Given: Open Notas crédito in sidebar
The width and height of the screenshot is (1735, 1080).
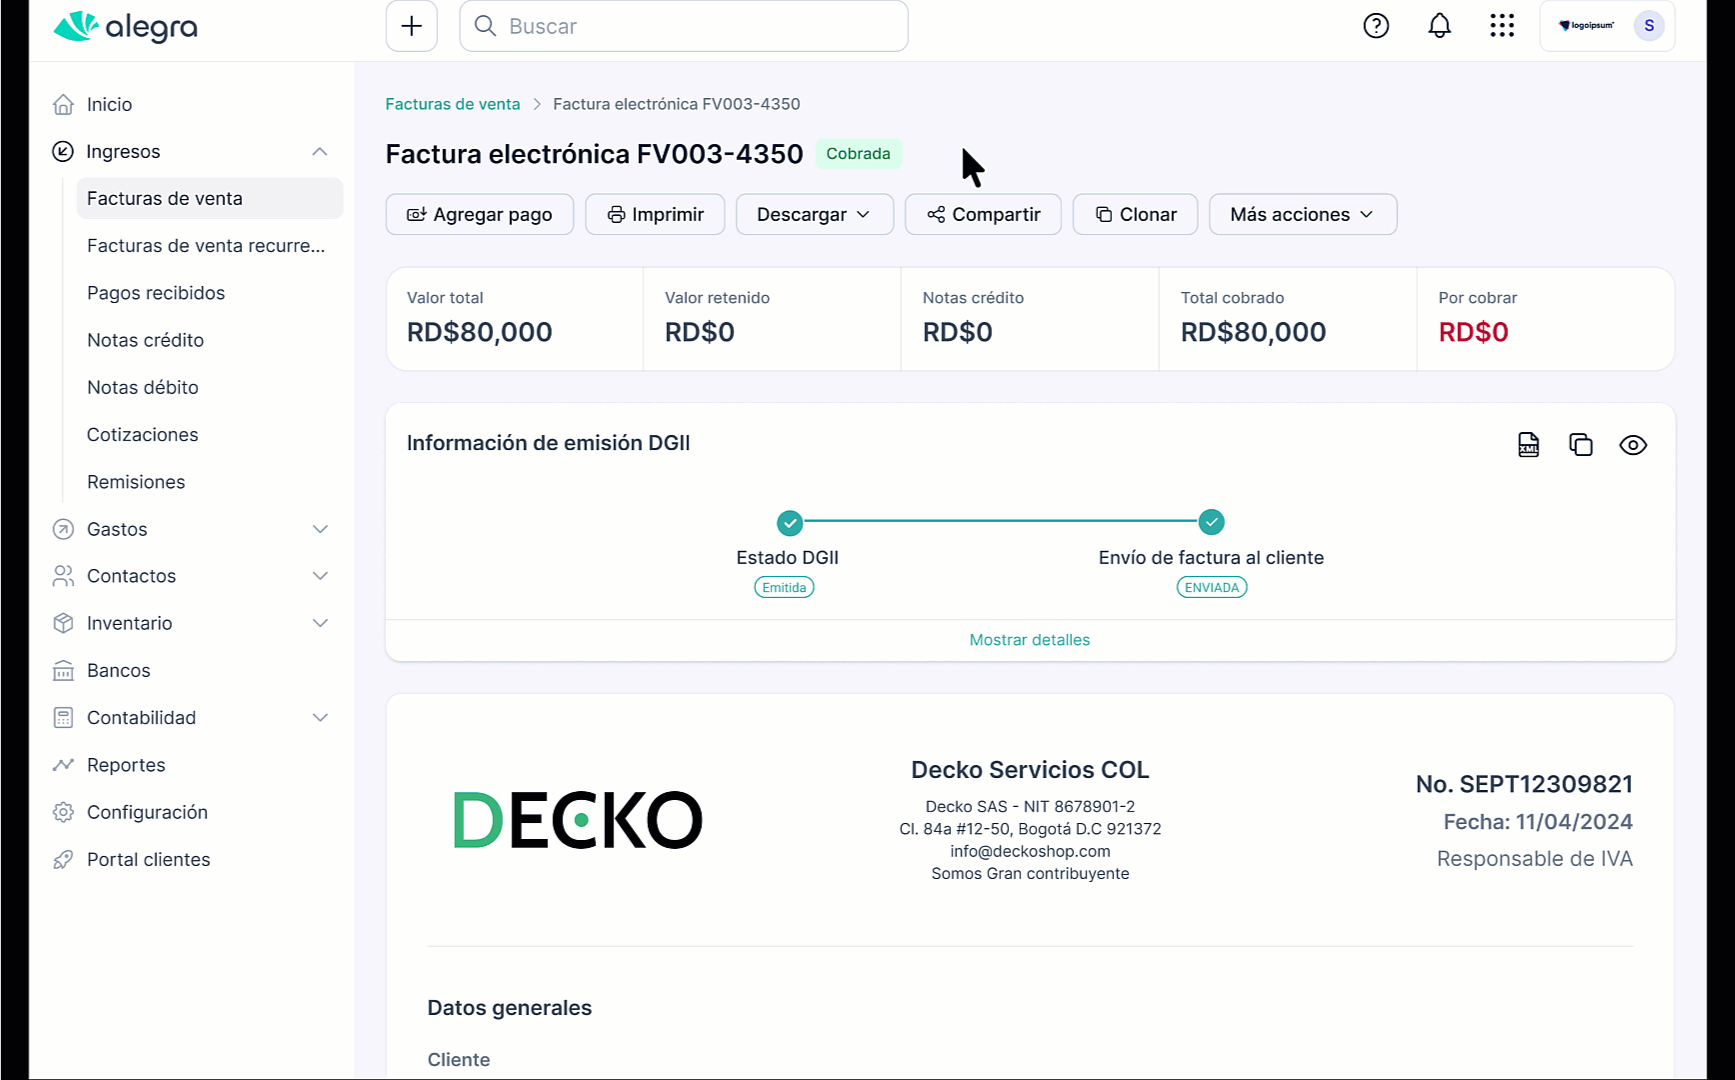Looking at the screenshot, I should pyautogui.click(x=146, y=340).
